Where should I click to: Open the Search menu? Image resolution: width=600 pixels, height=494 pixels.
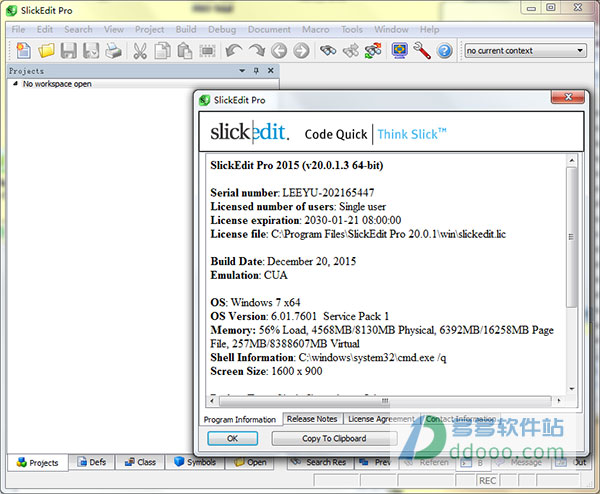pyautogui.click(x=78, y=29)
